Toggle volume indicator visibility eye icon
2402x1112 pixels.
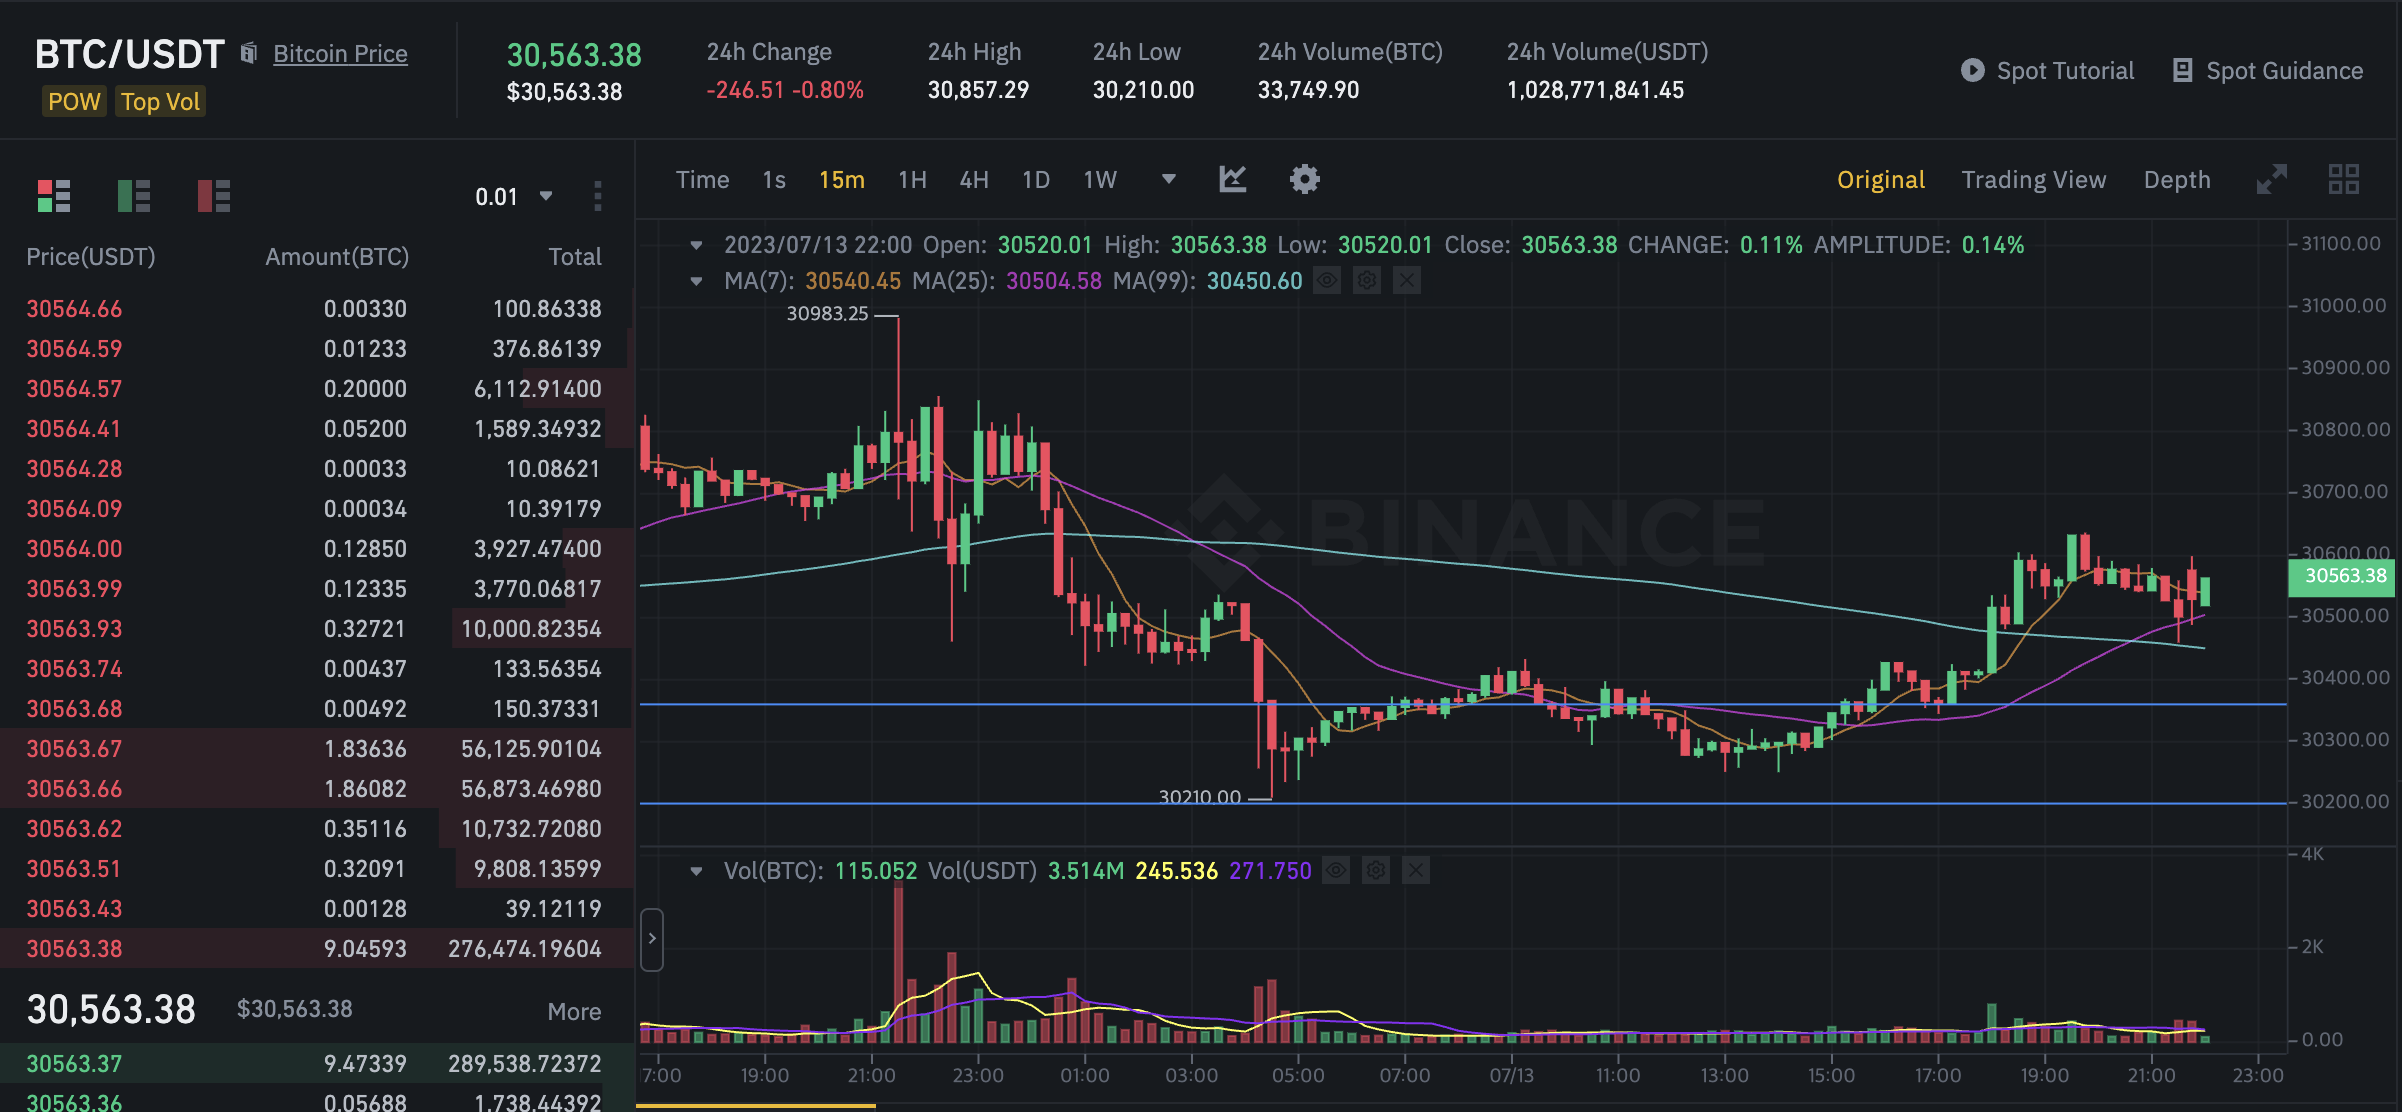coord(1336,871)
